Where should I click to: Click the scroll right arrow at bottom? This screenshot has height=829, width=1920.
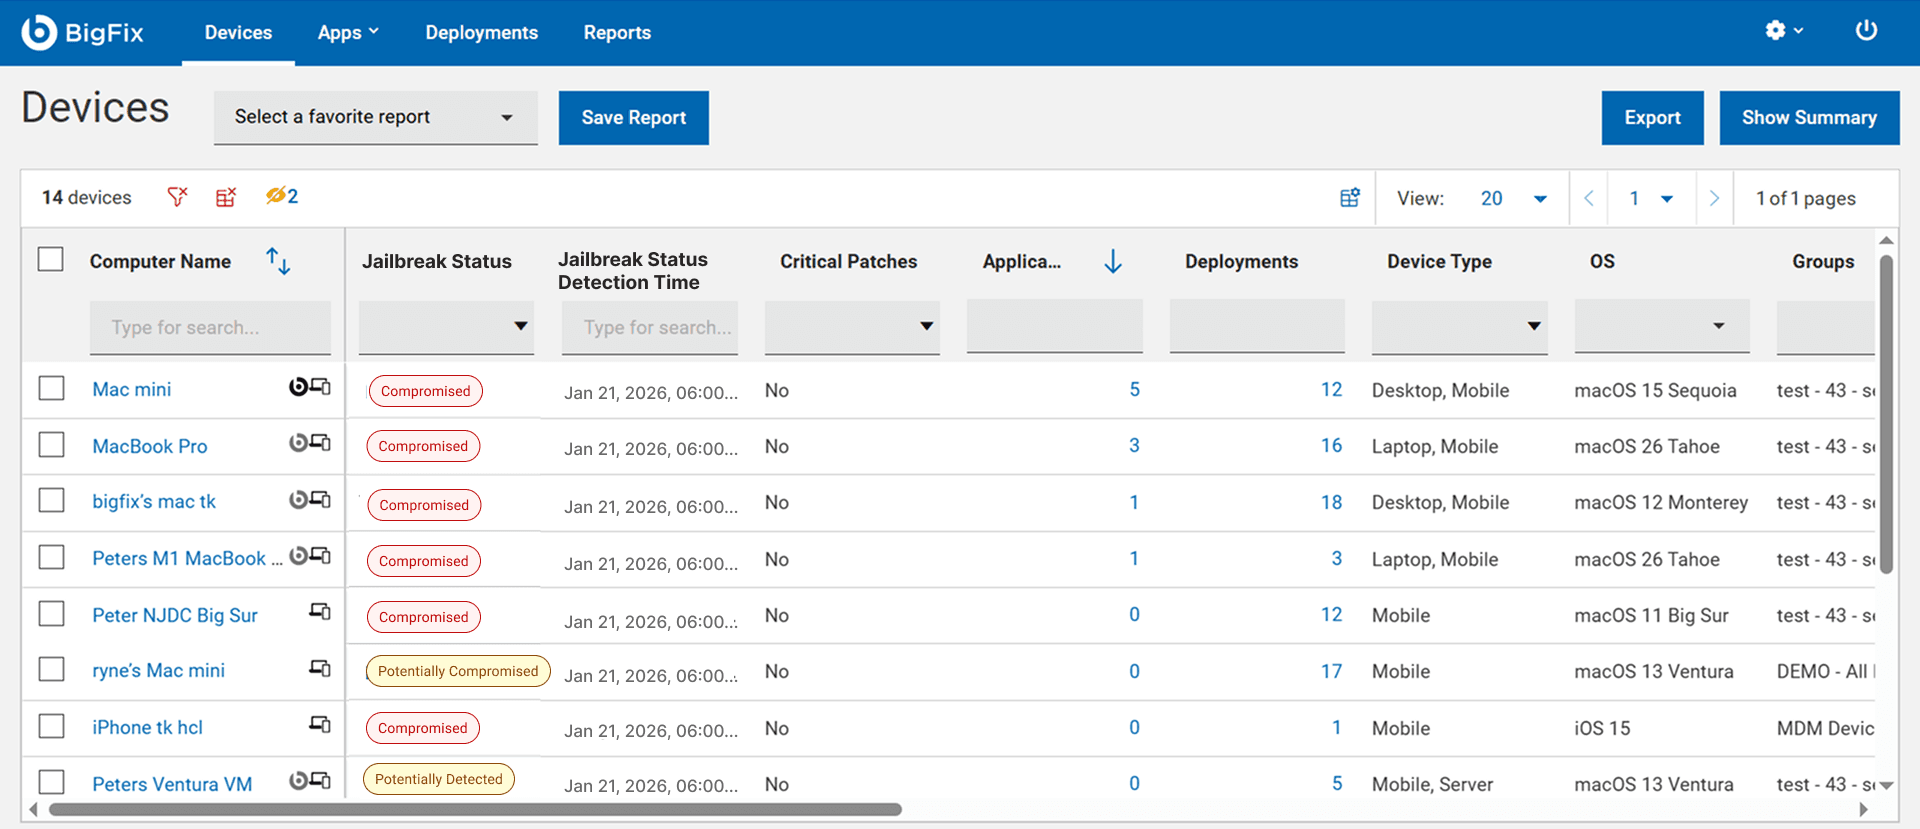1863,809
